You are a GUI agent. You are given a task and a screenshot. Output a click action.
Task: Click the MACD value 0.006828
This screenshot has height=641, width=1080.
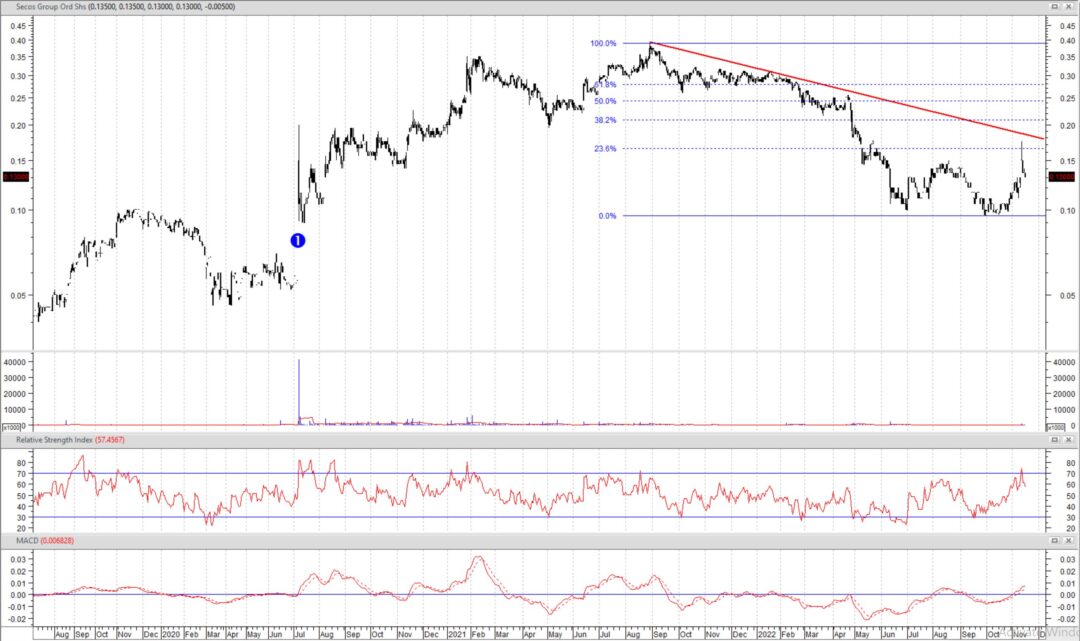57,541
